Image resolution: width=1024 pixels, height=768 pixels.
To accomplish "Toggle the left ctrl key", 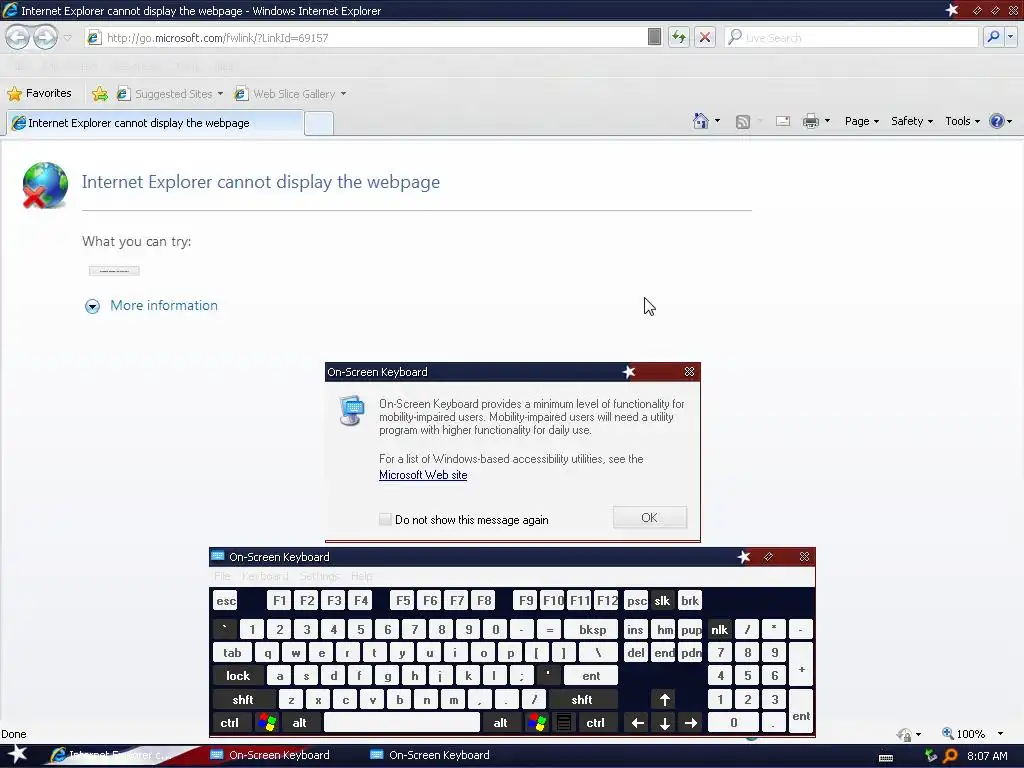I will click(229, 723).
